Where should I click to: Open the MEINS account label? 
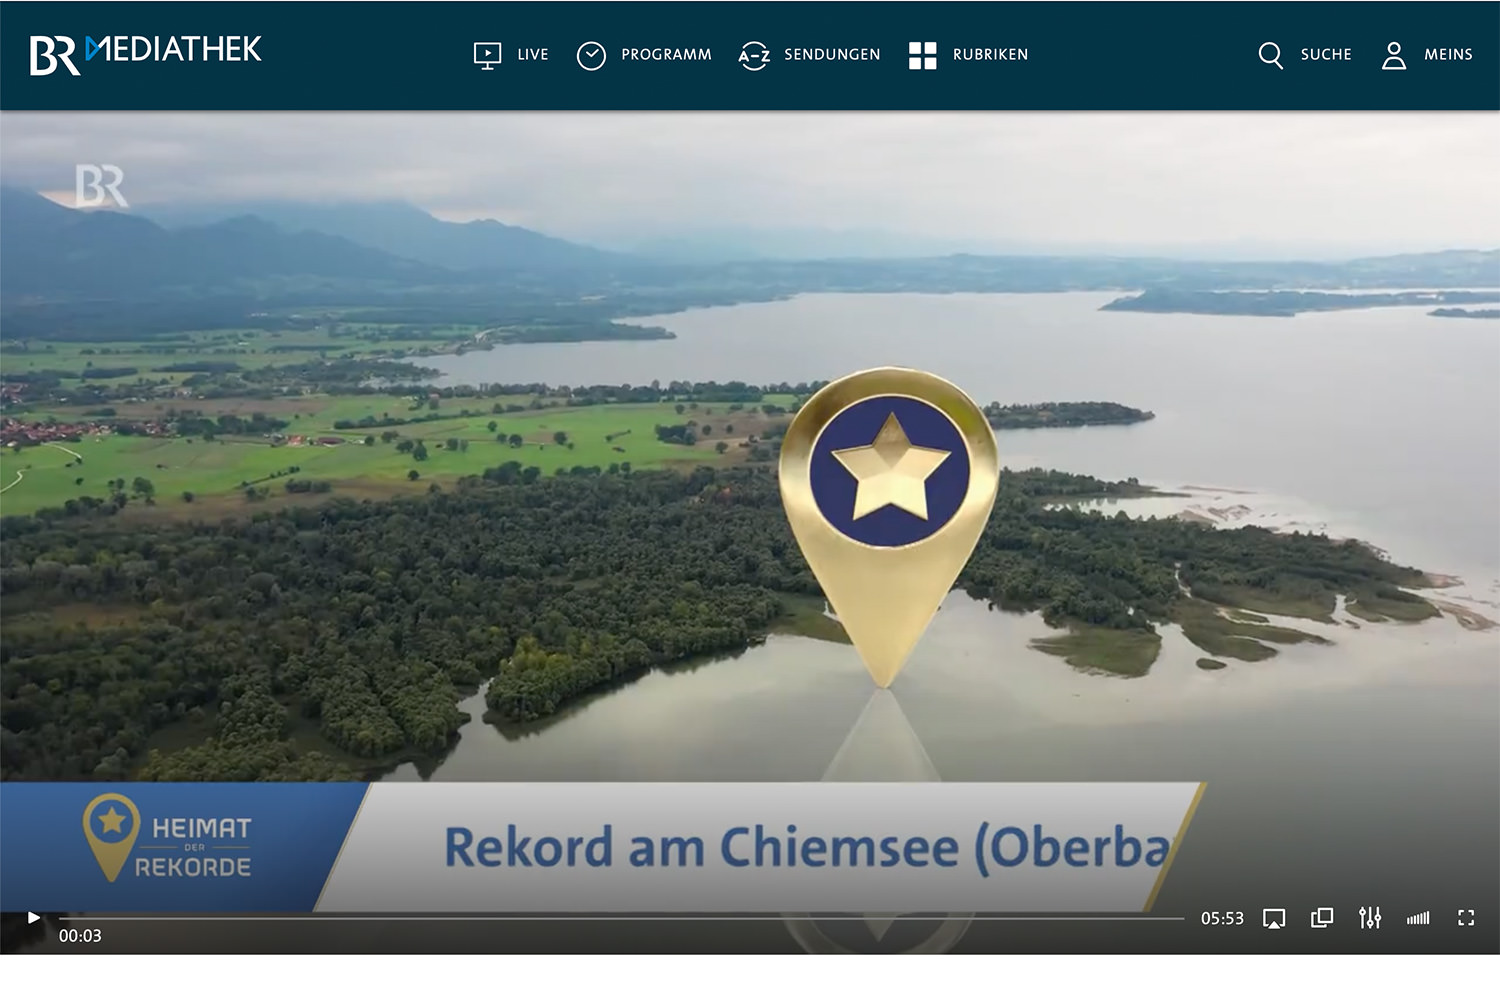click(1448, 55)
